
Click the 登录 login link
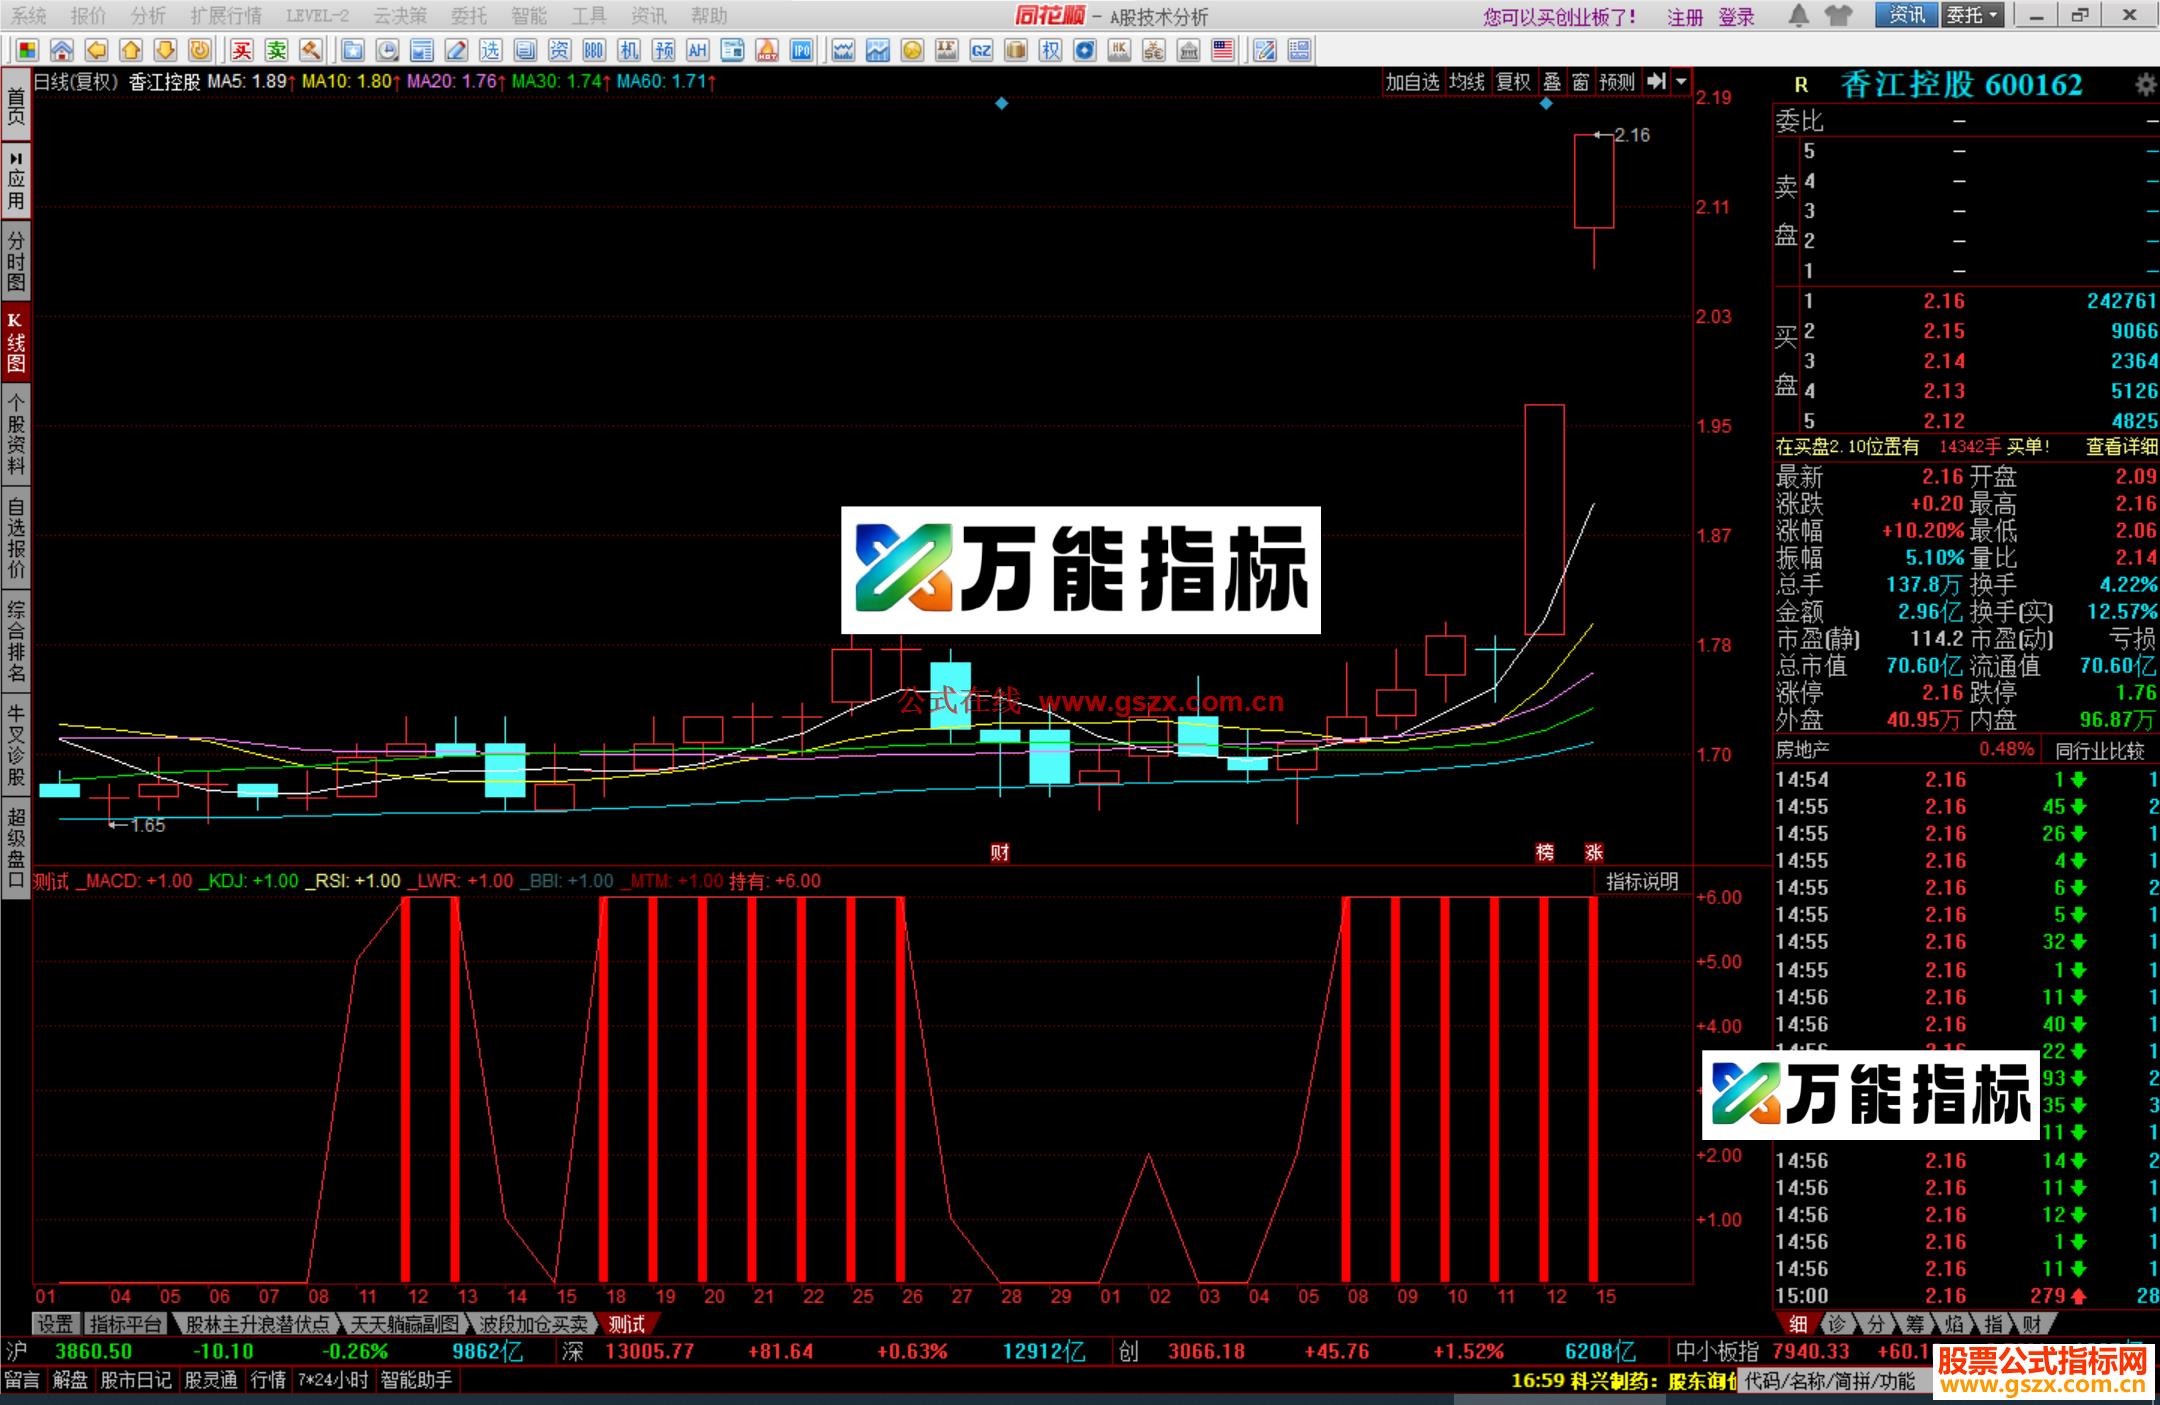pos(1737,16)
